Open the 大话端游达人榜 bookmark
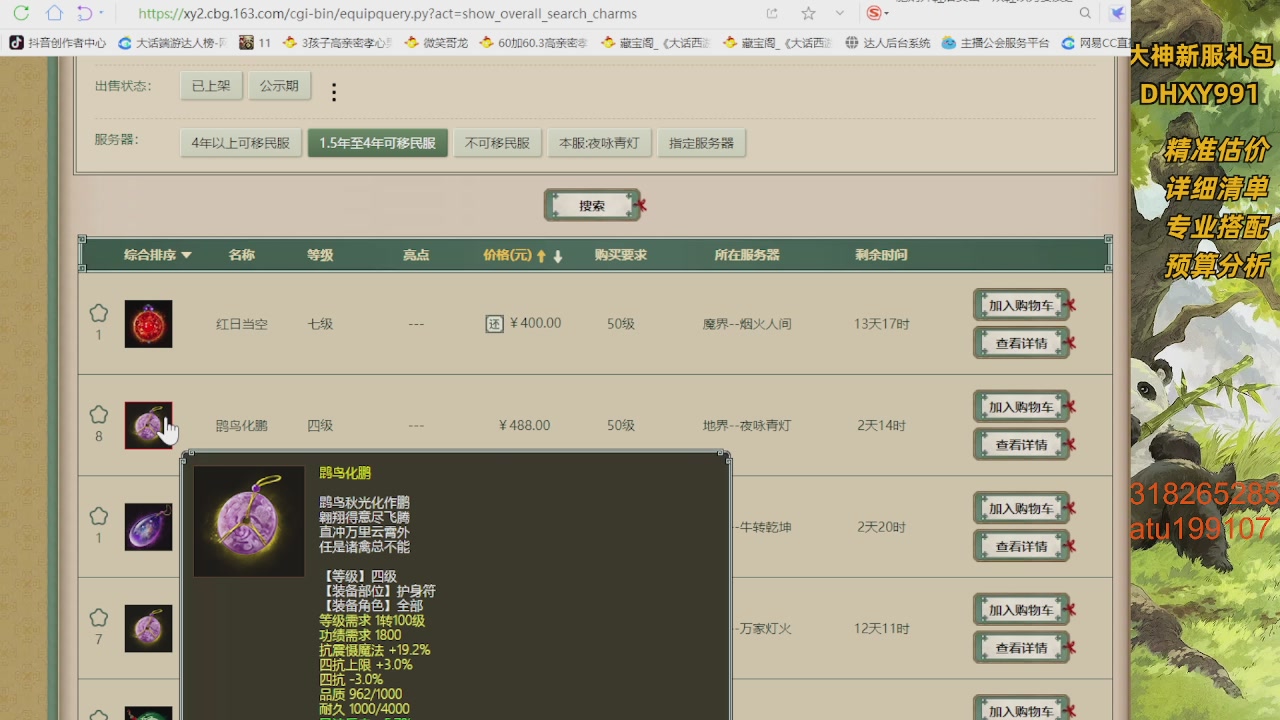The image size is (1280, 720). coord(172,43)
